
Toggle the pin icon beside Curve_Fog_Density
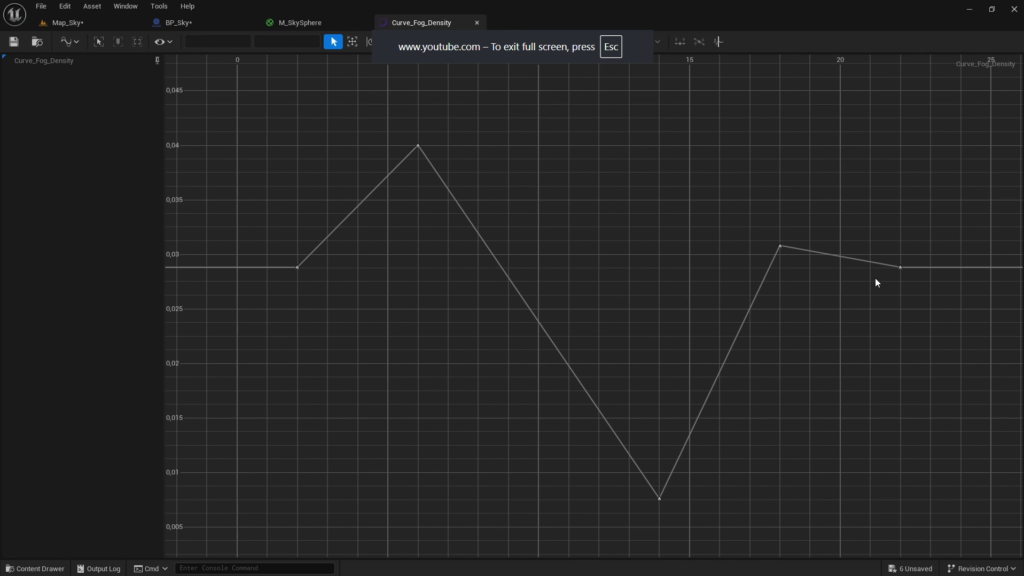[157, 60]
